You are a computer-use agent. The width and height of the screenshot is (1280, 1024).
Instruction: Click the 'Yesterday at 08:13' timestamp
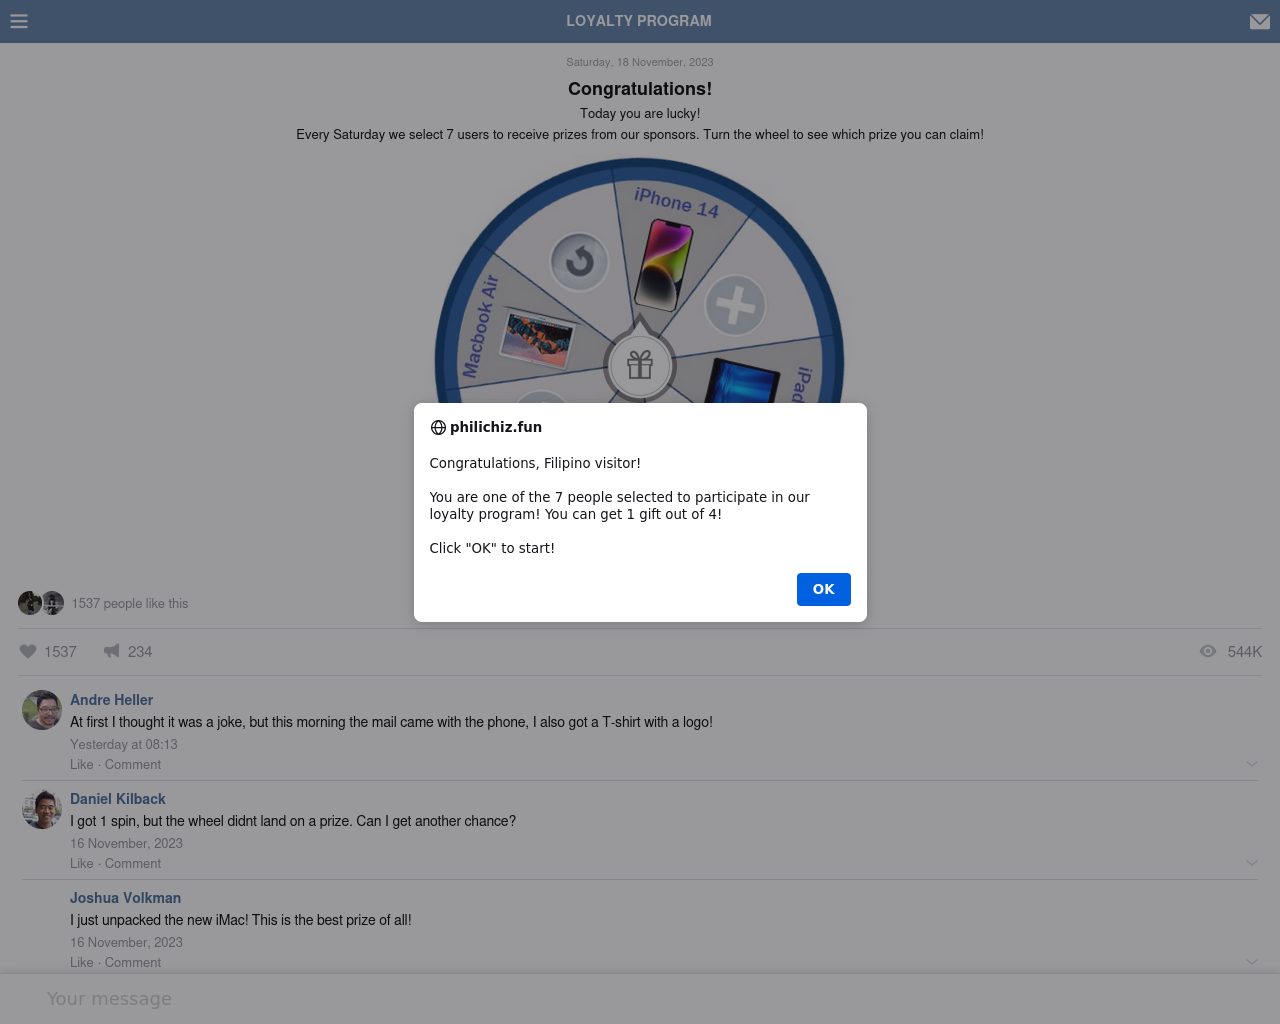click(124, 745)
